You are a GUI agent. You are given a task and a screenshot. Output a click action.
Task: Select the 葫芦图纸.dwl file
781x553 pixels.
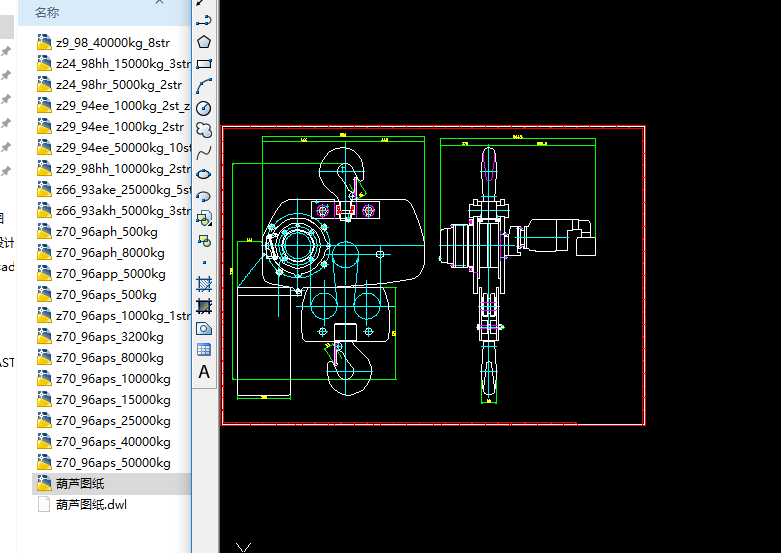[91, 505]
